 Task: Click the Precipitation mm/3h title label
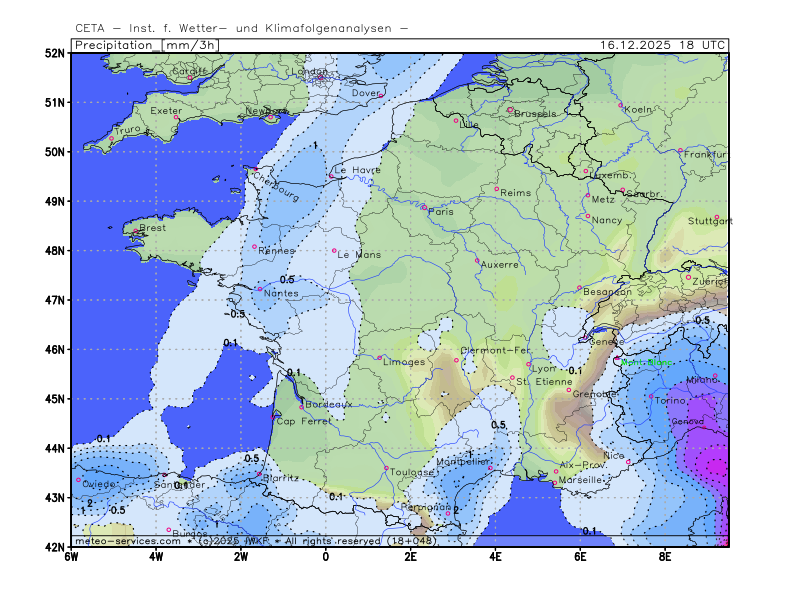pos(146,45)
